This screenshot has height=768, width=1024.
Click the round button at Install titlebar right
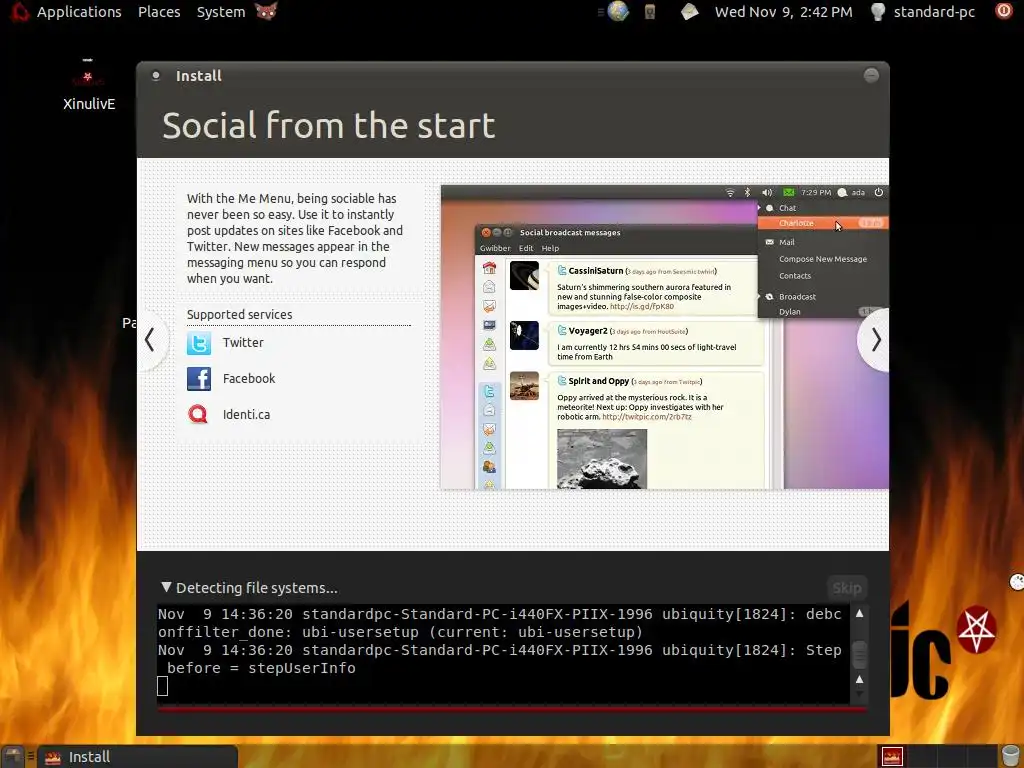point(871,75)
